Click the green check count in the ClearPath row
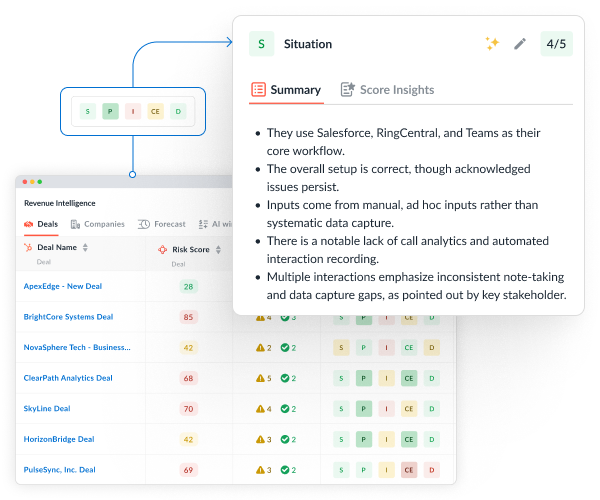 pos(288,378)
